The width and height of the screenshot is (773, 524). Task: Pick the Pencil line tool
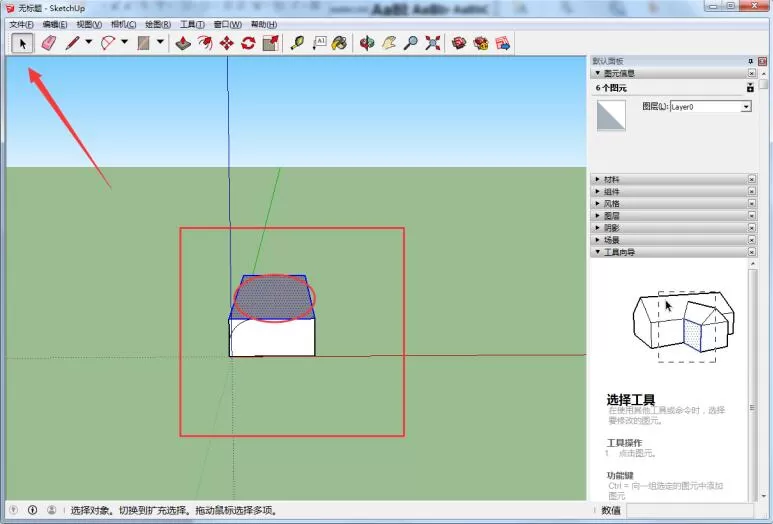coord(72,43)
